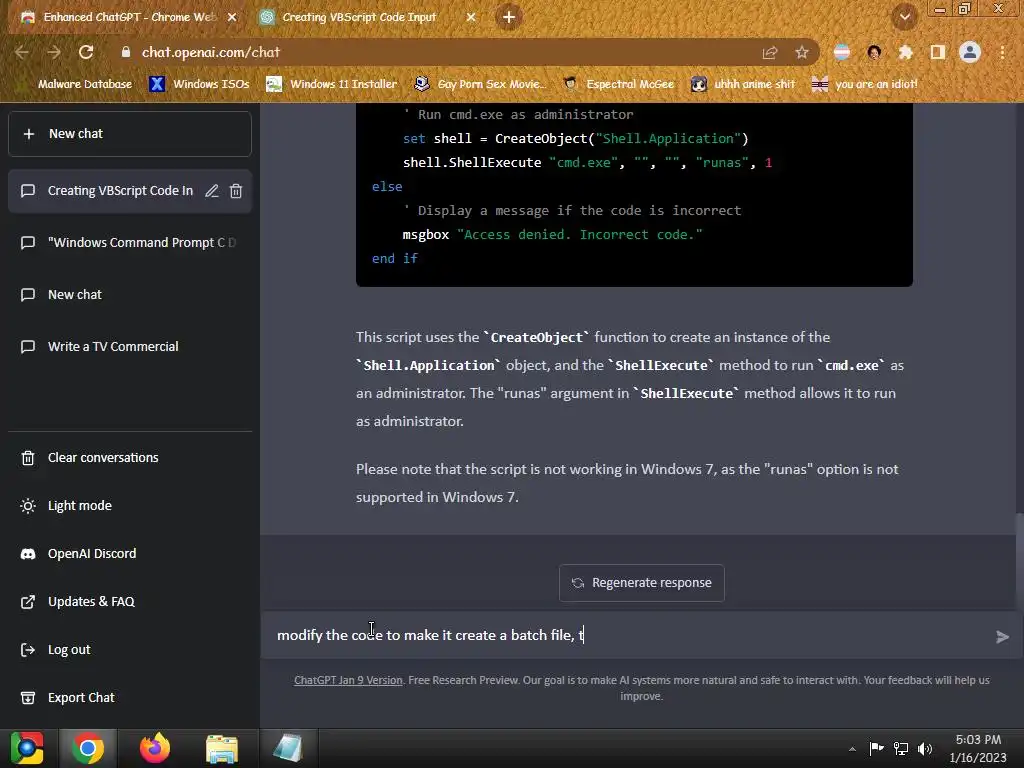Click the avatar extension icon in toolbar
This screenshot has width=1024, height=768.
874,52
